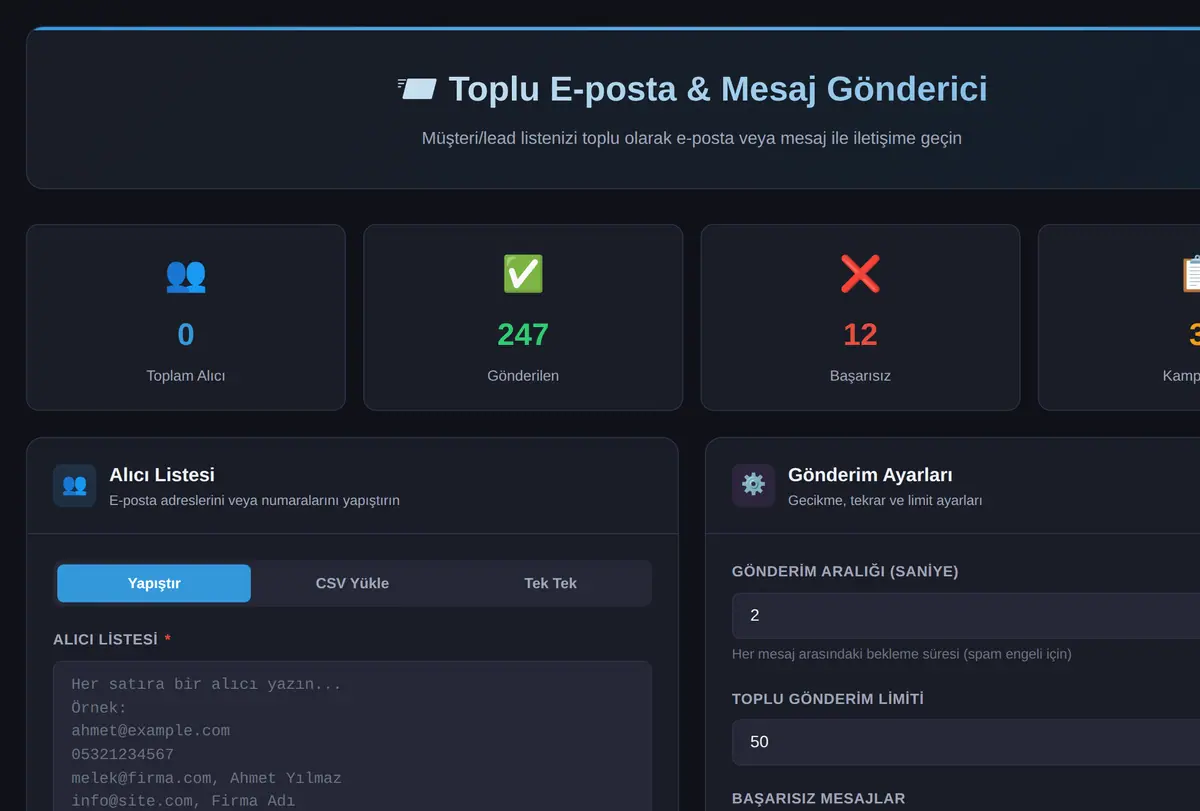
Task: Click the TOPLU GÖNDERİM LİMİTİ label
Action: coord(828,699)
